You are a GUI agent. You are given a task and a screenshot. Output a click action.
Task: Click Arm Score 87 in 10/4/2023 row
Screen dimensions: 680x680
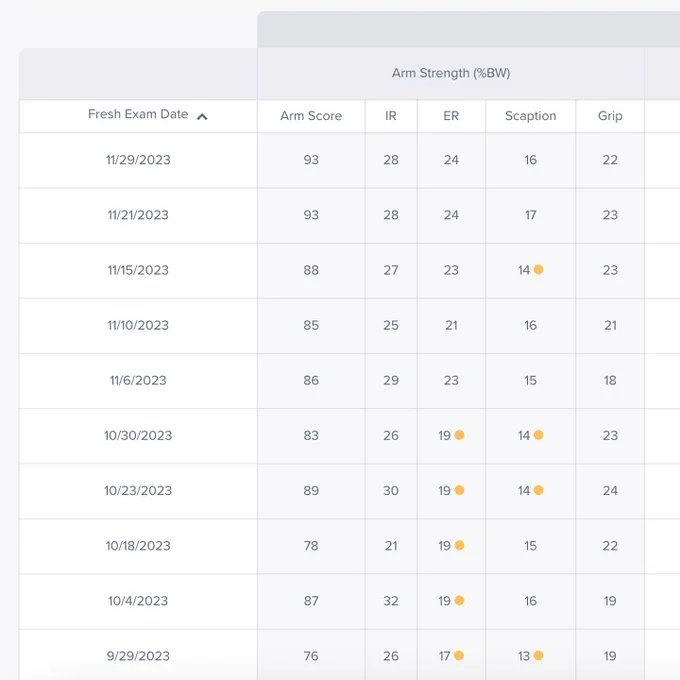(311, 601)
